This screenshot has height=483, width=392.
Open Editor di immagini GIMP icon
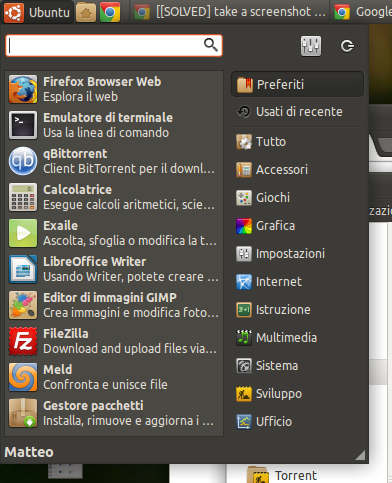(x=23, y=305)
